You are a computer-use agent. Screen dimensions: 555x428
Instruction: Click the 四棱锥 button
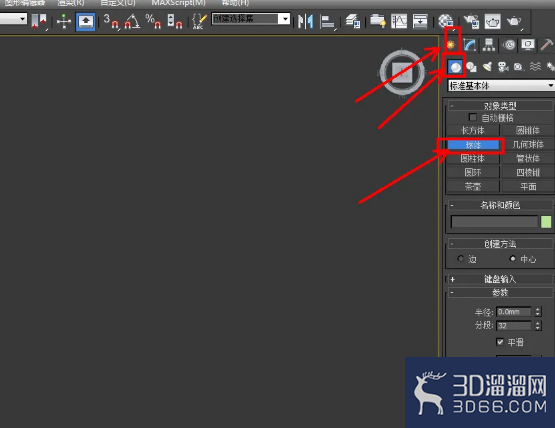[x=528, y=172]
